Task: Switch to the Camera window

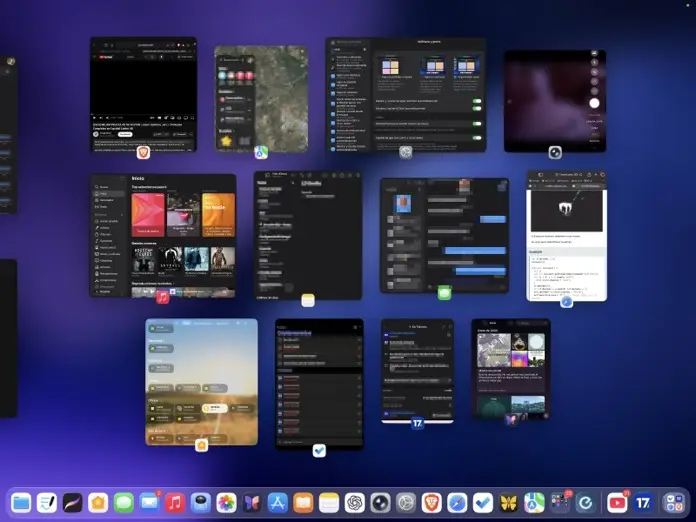Action: (555, 101)
